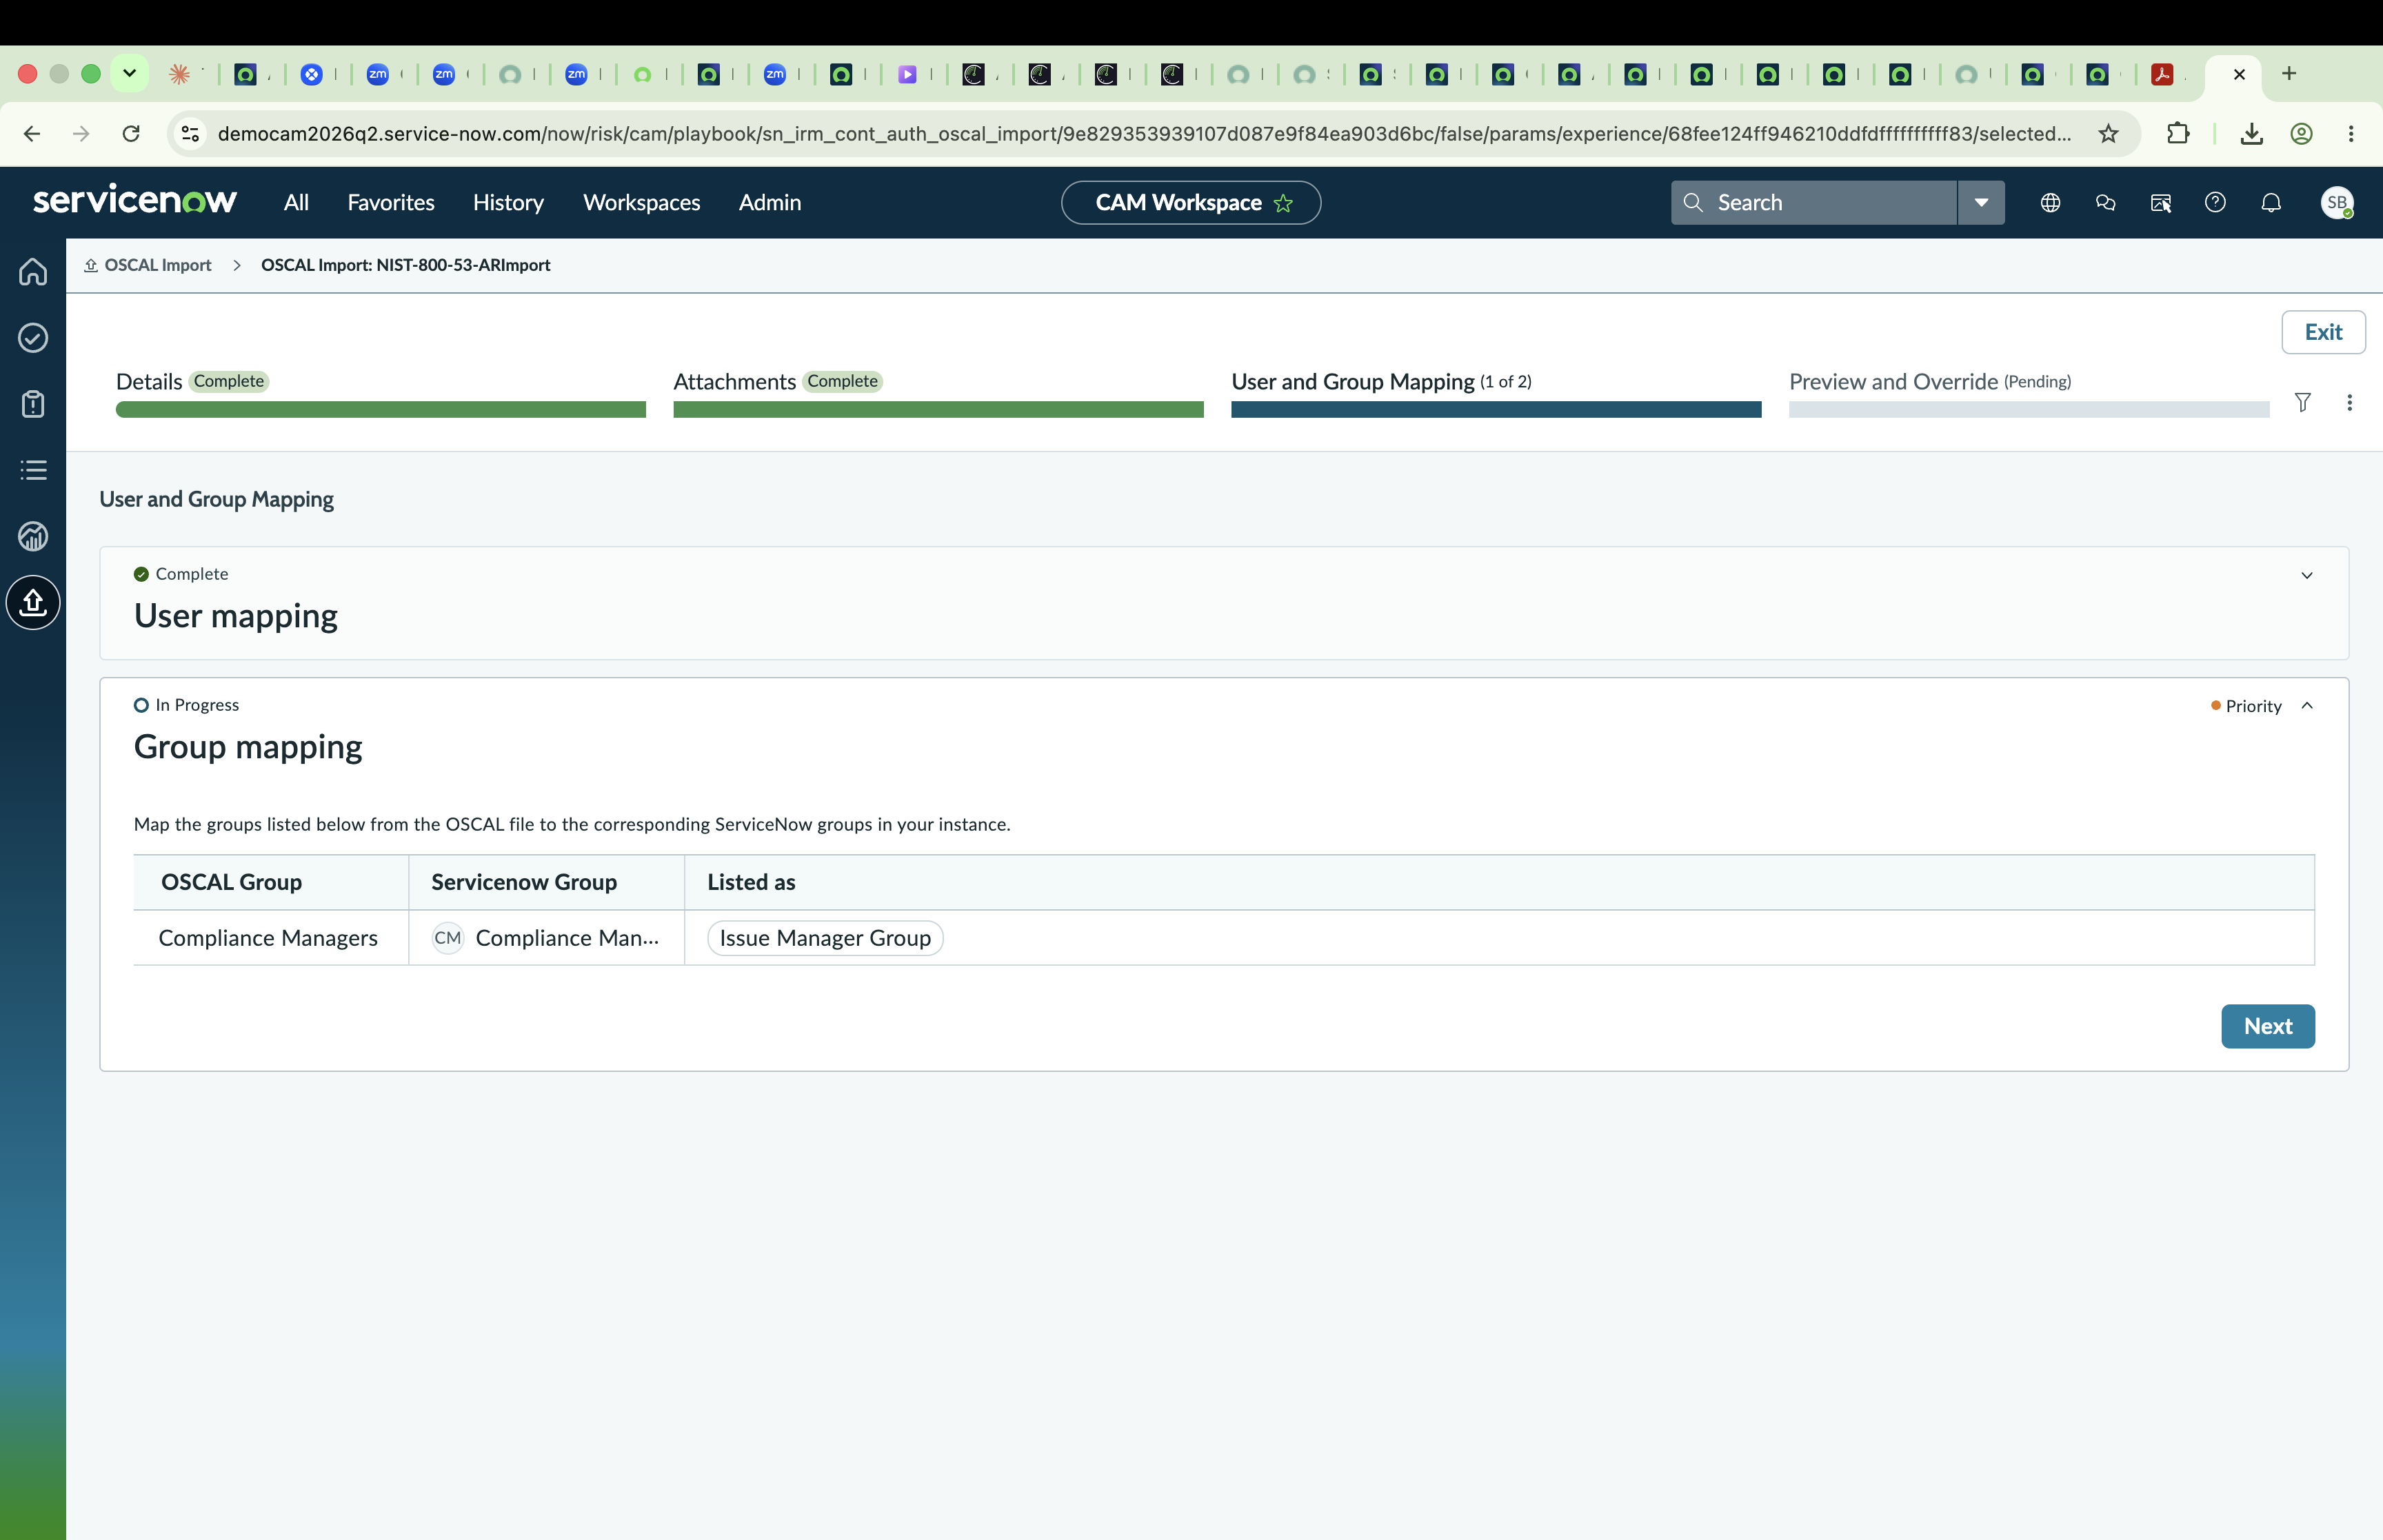The width and height of the screenshot is (2383, 1540).
Task: Open the clipboard sidebar icon
Action: tap(33, 404)
